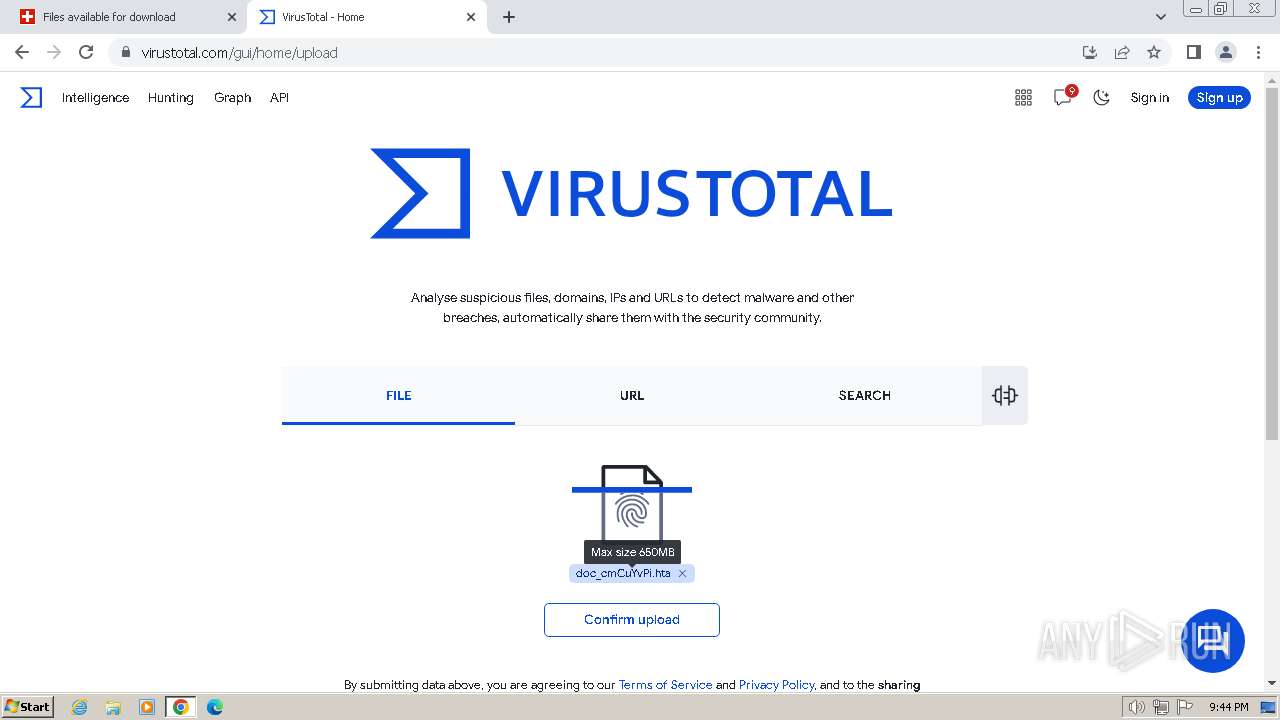Reload the page
This screenshot has width=1280, height=720.
point(86,52)
